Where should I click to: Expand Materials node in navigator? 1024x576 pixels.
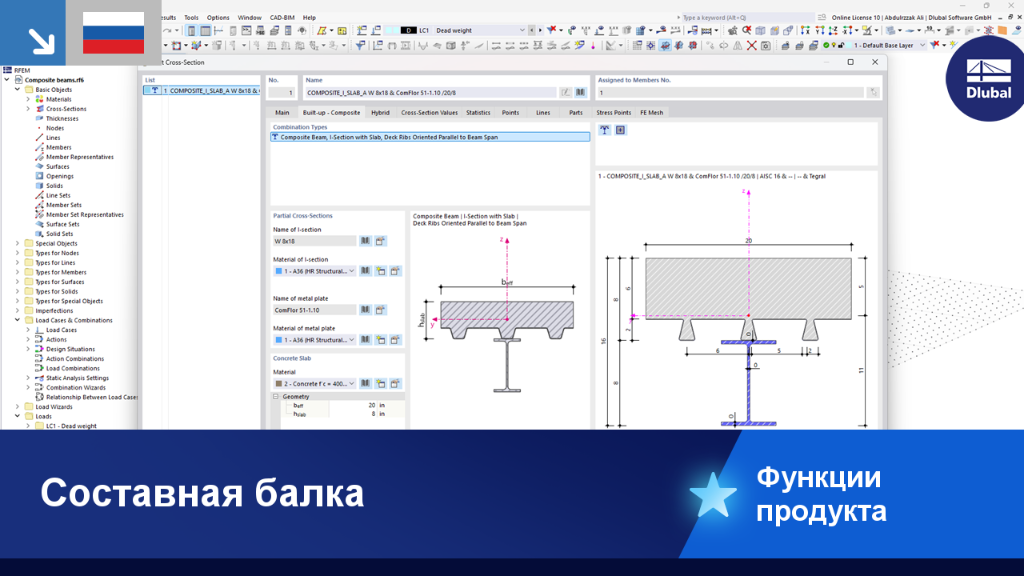28,99
